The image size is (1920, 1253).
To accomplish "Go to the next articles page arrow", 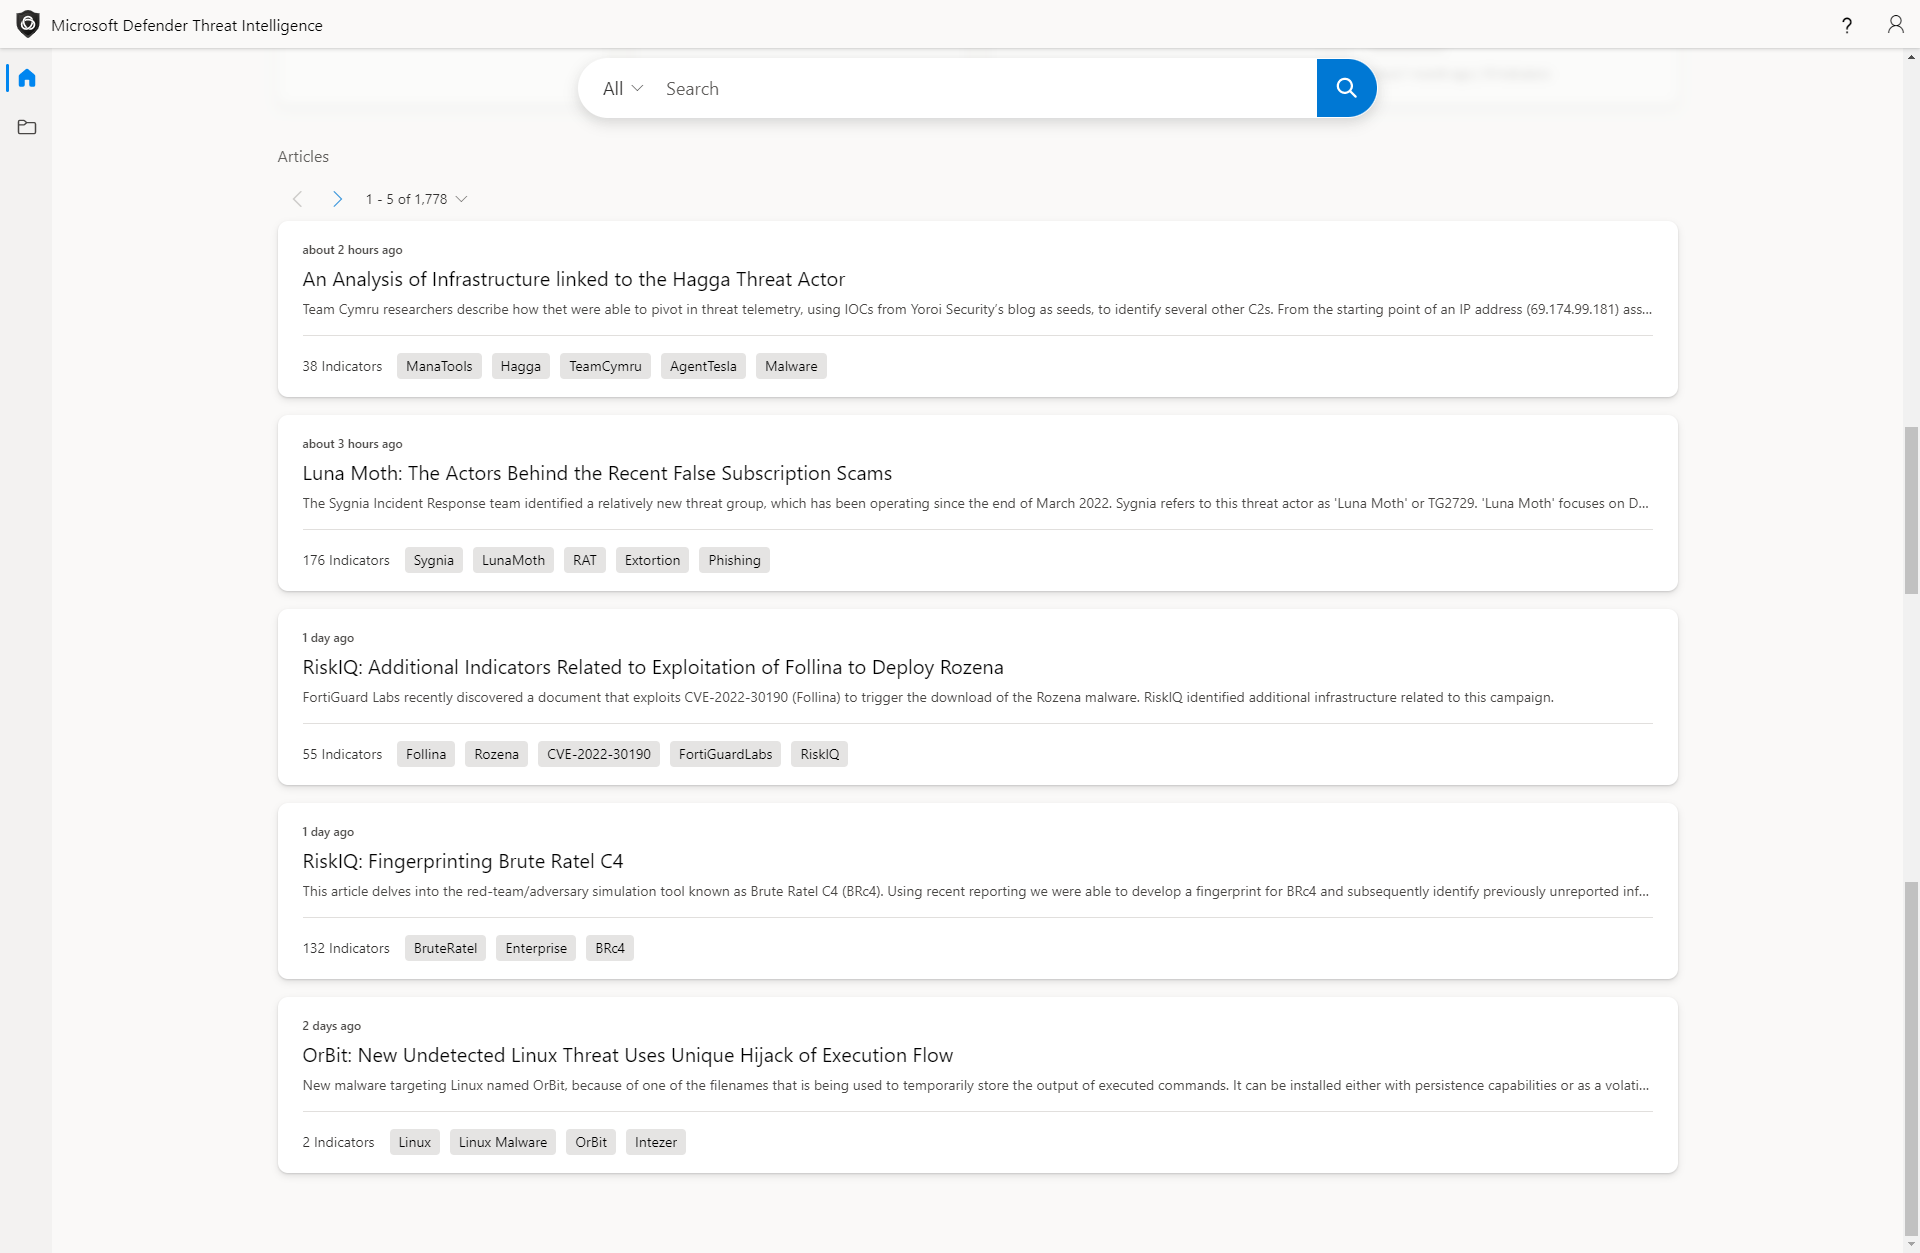I will point(338,199).
